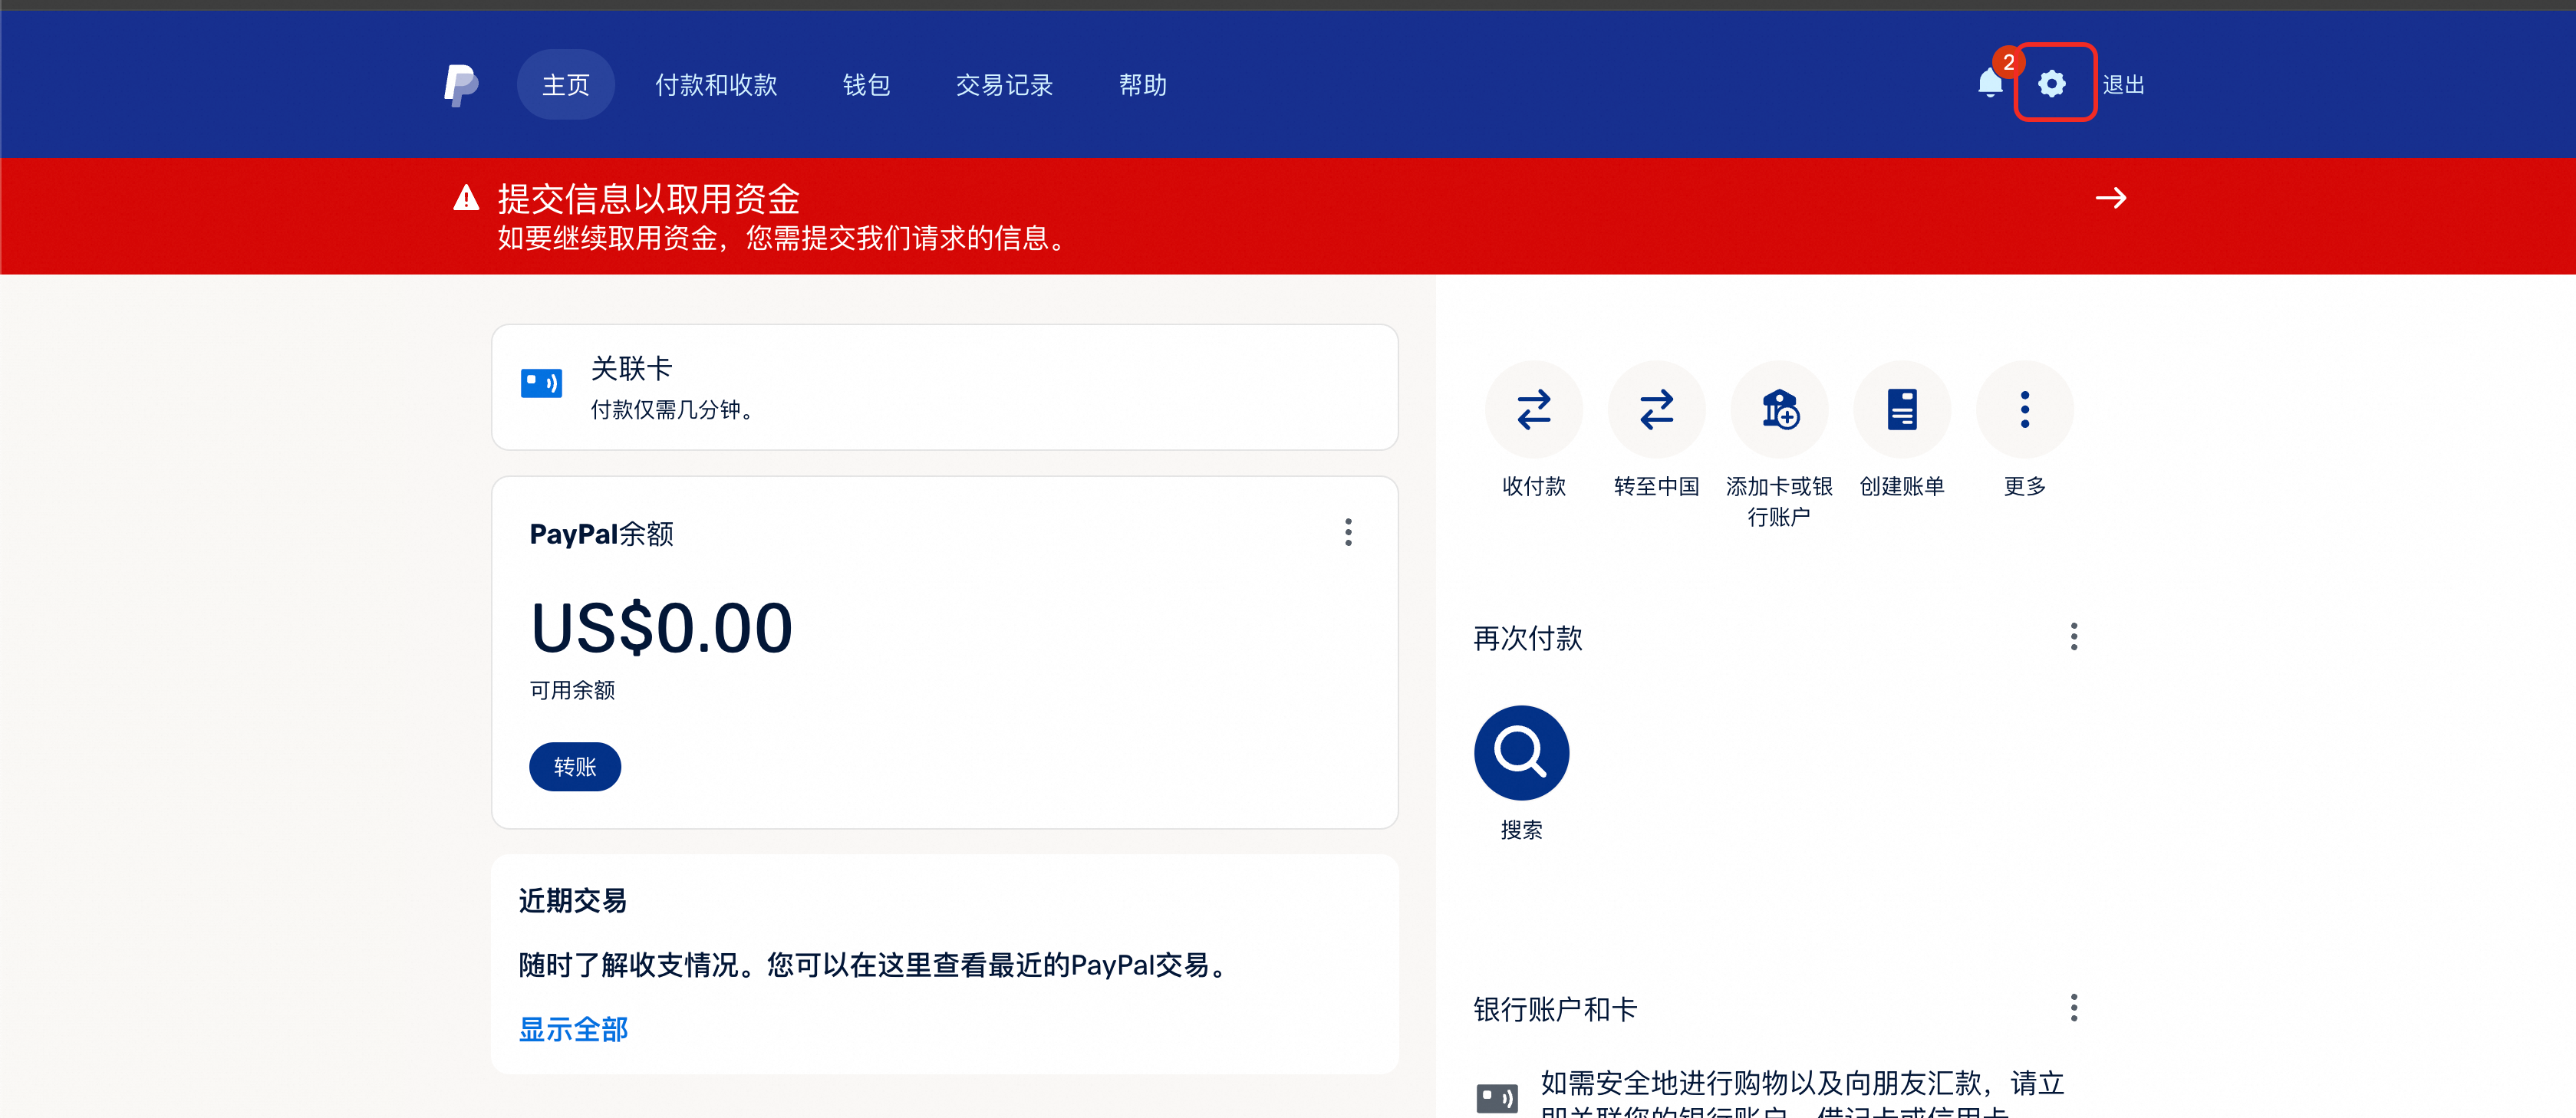Viewport: 2576px width, 1118px height.
Task: Open settings via gear icon
Action: 2052,84
